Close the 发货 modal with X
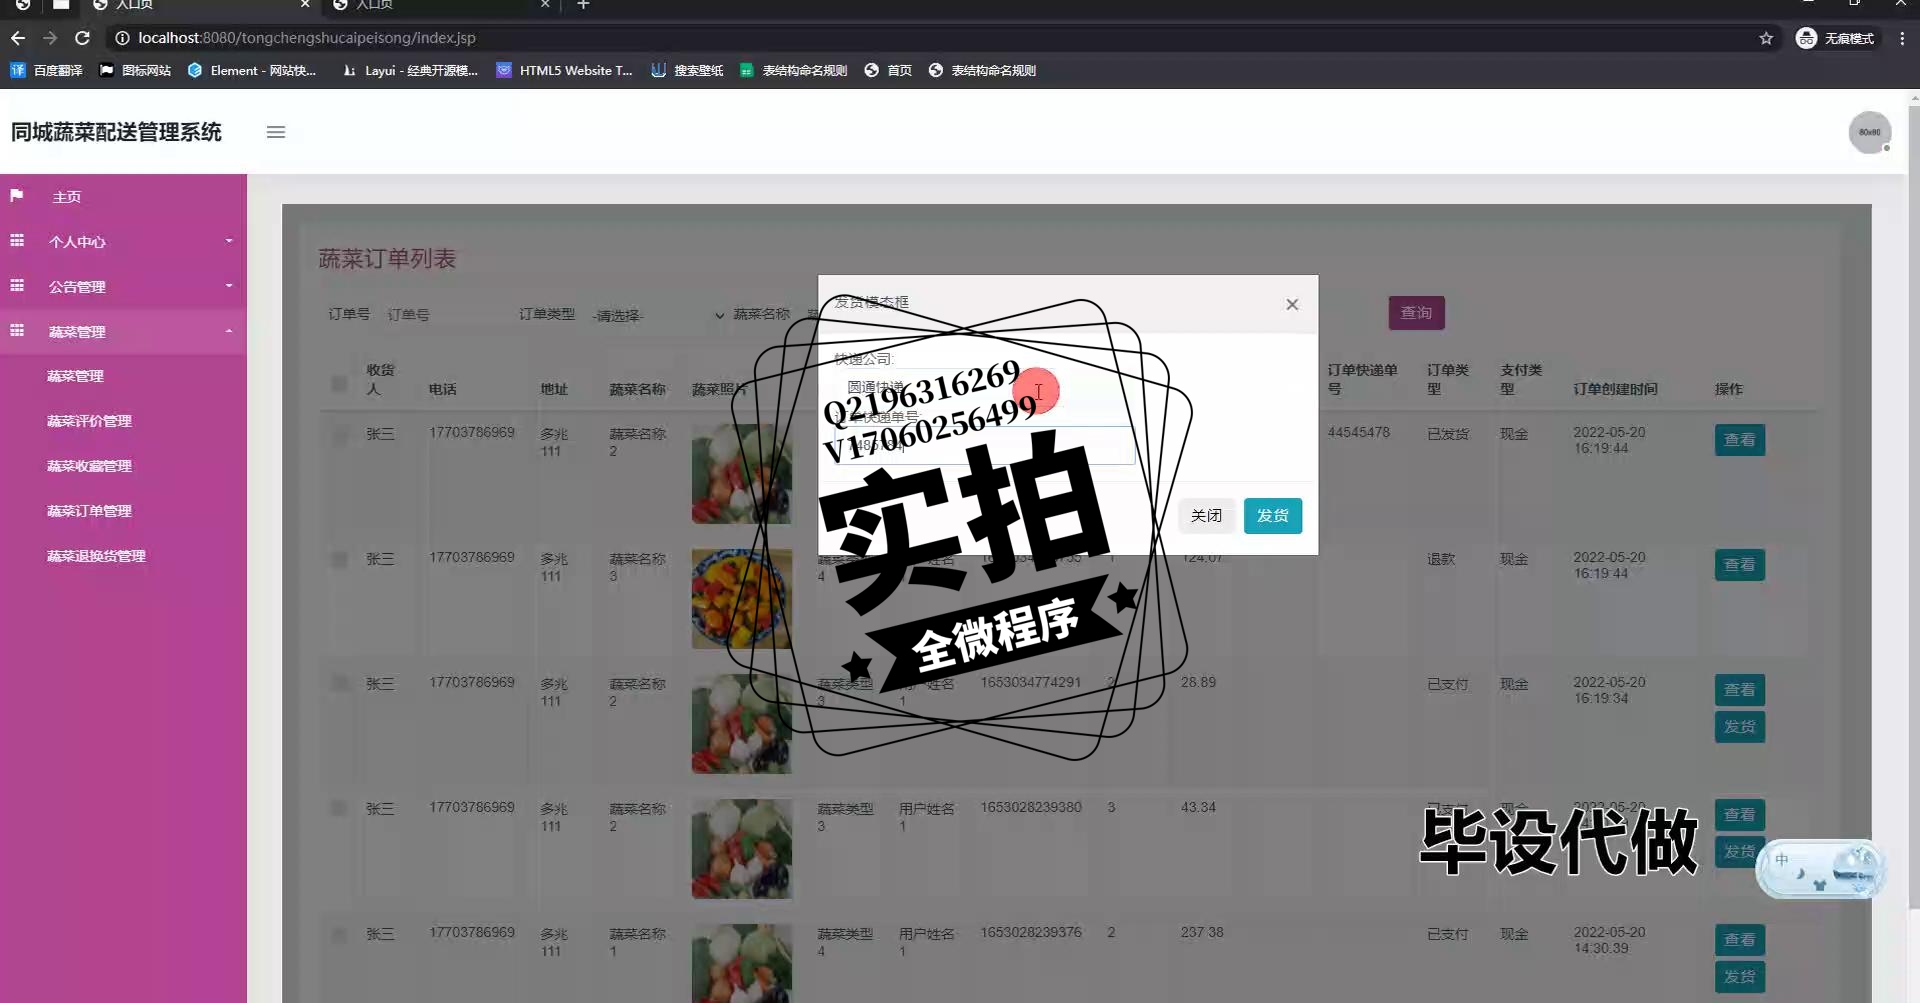This screenshot has height=1003, width=1920. coord(1292,304)
